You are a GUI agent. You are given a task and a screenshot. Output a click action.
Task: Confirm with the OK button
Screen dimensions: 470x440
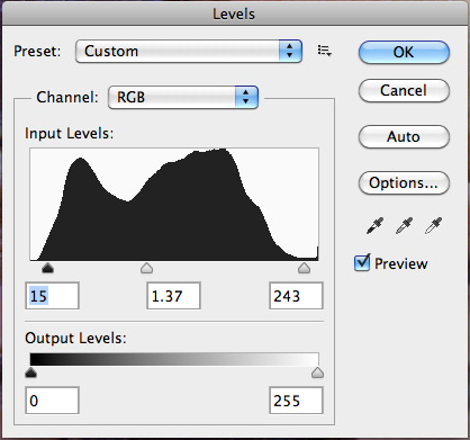click(404, 52)
